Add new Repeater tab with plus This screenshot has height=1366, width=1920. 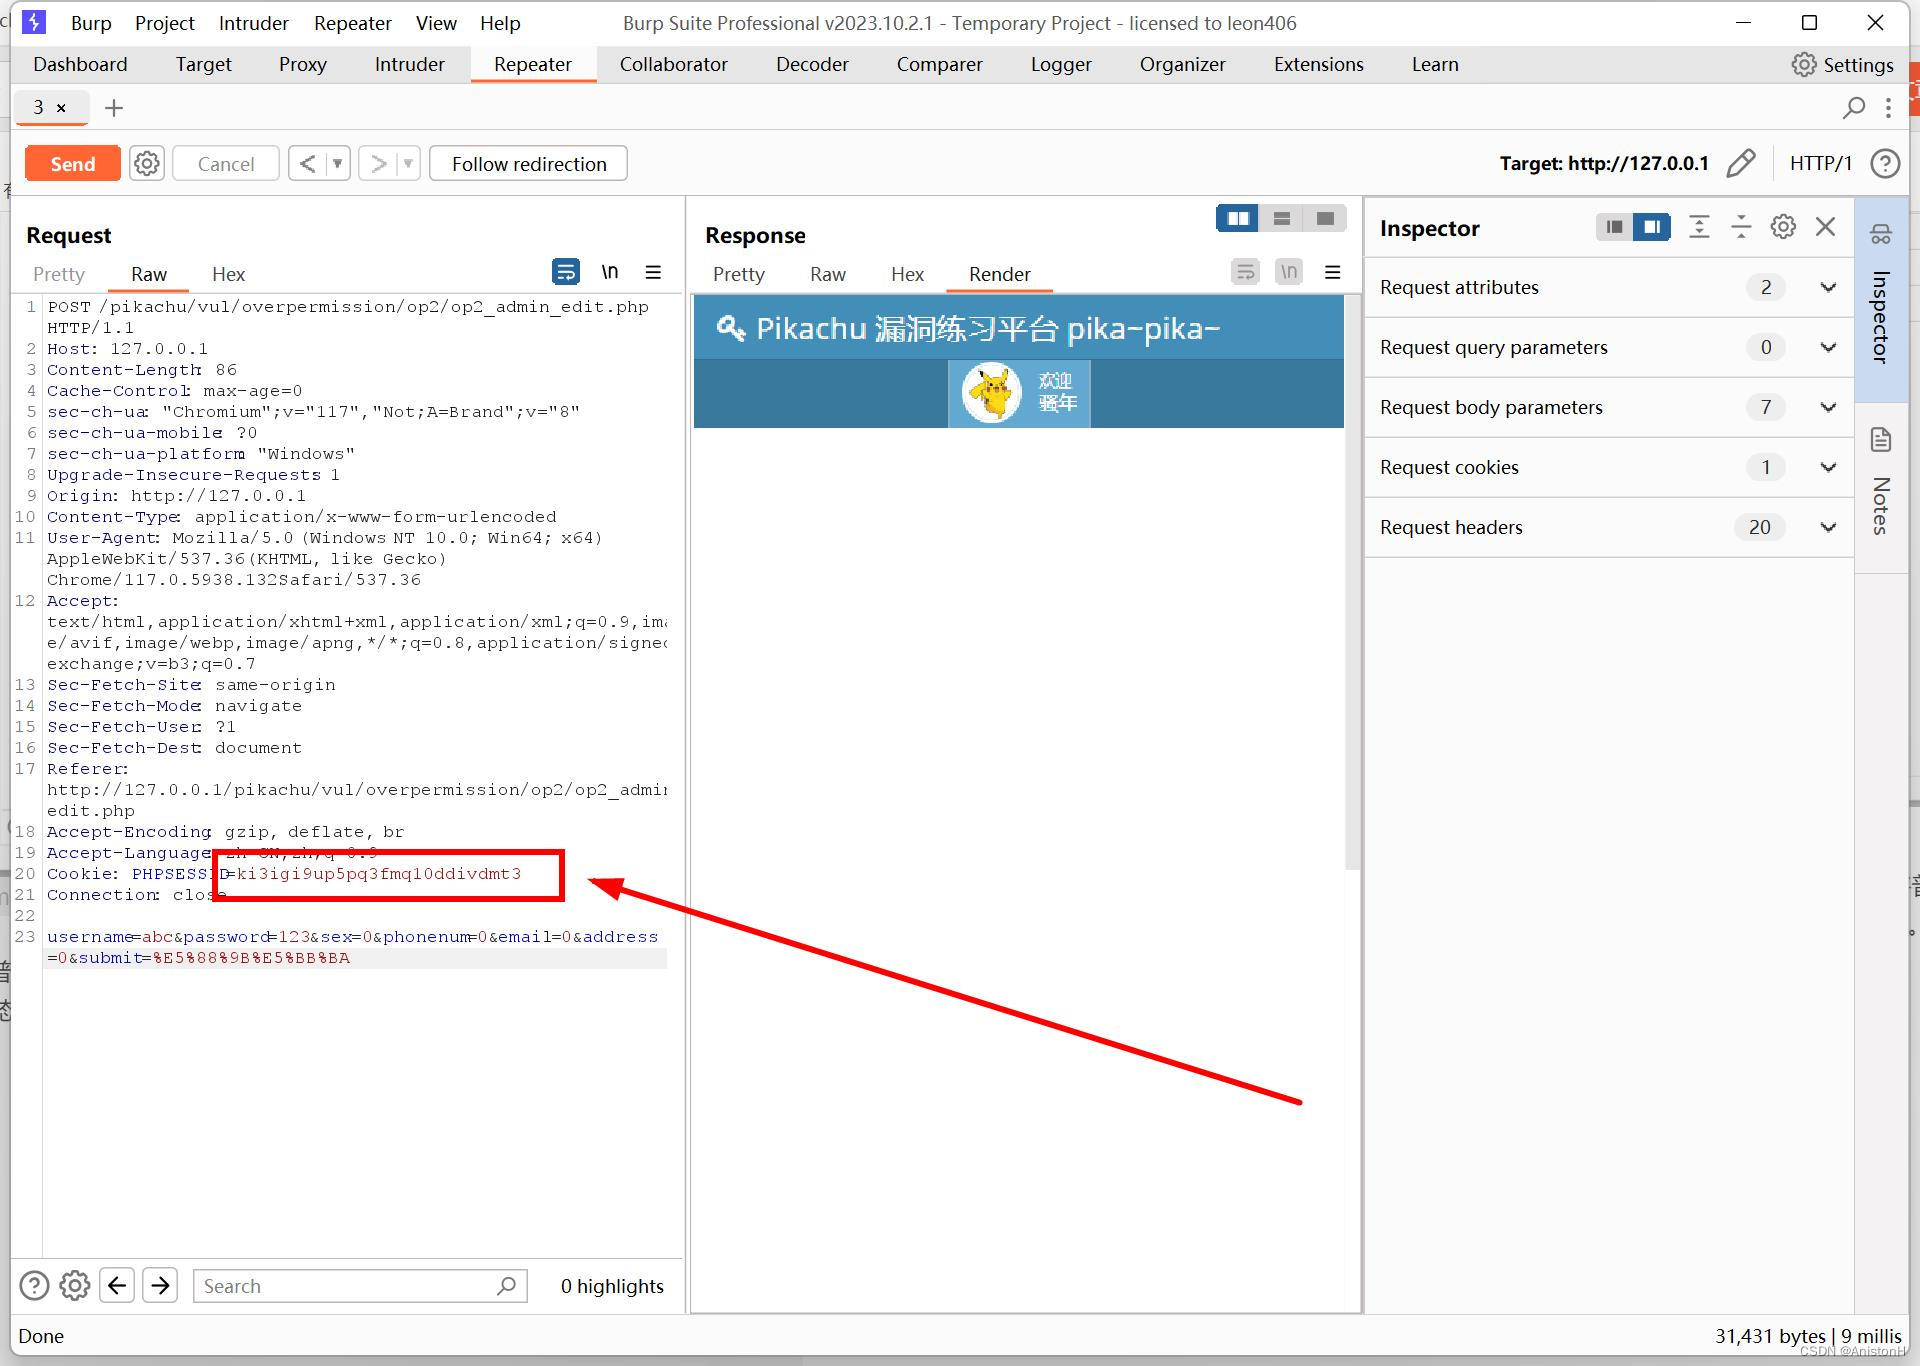click(114, 108)
